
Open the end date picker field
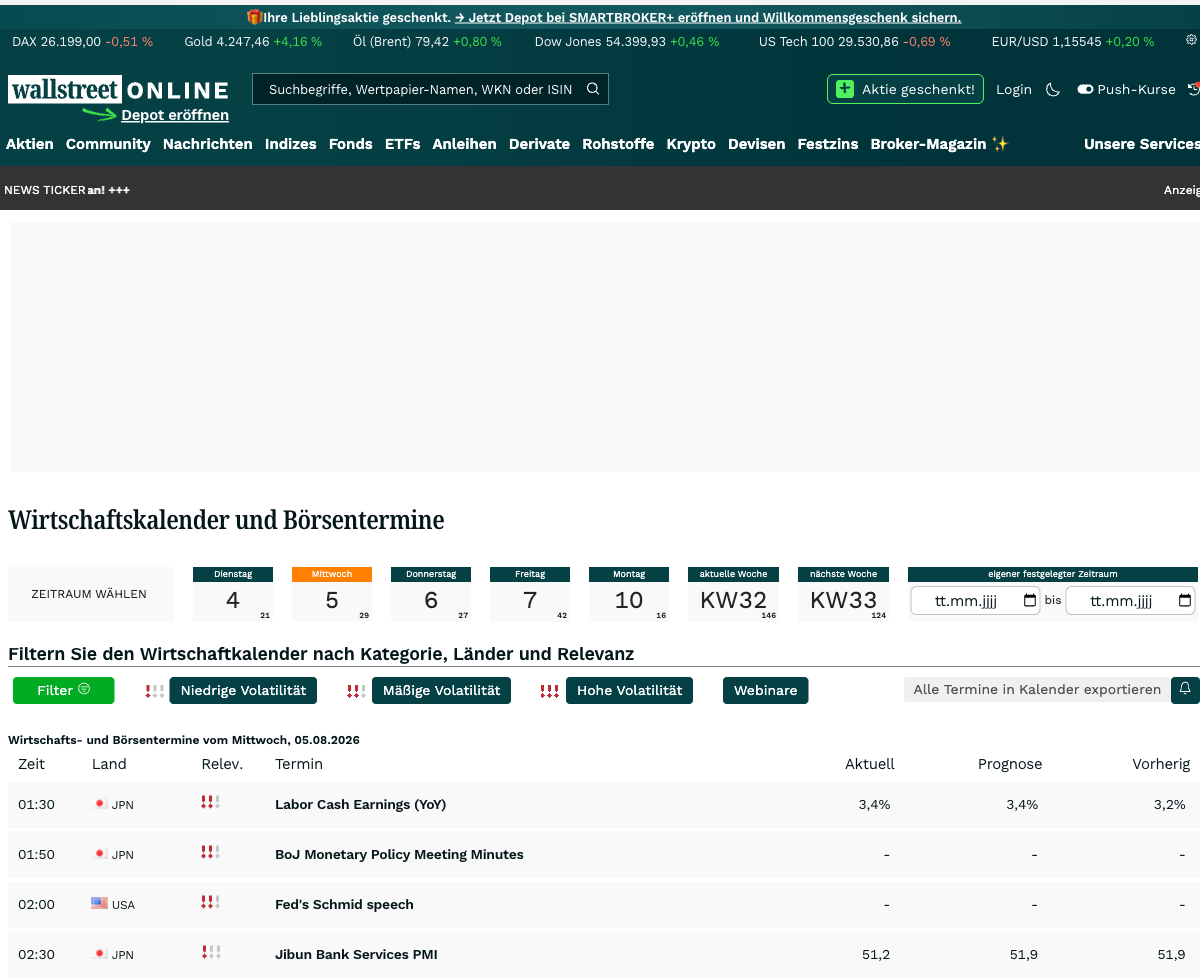[x=1131, y=601]
